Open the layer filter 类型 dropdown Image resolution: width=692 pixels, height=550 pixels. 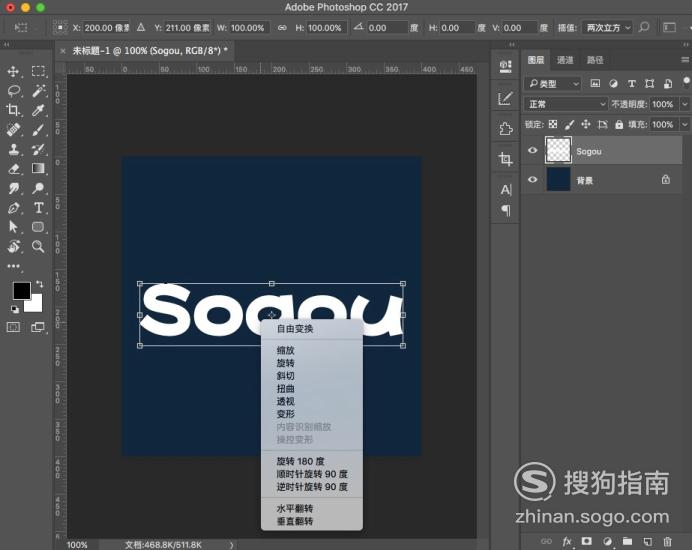point(553,83)
